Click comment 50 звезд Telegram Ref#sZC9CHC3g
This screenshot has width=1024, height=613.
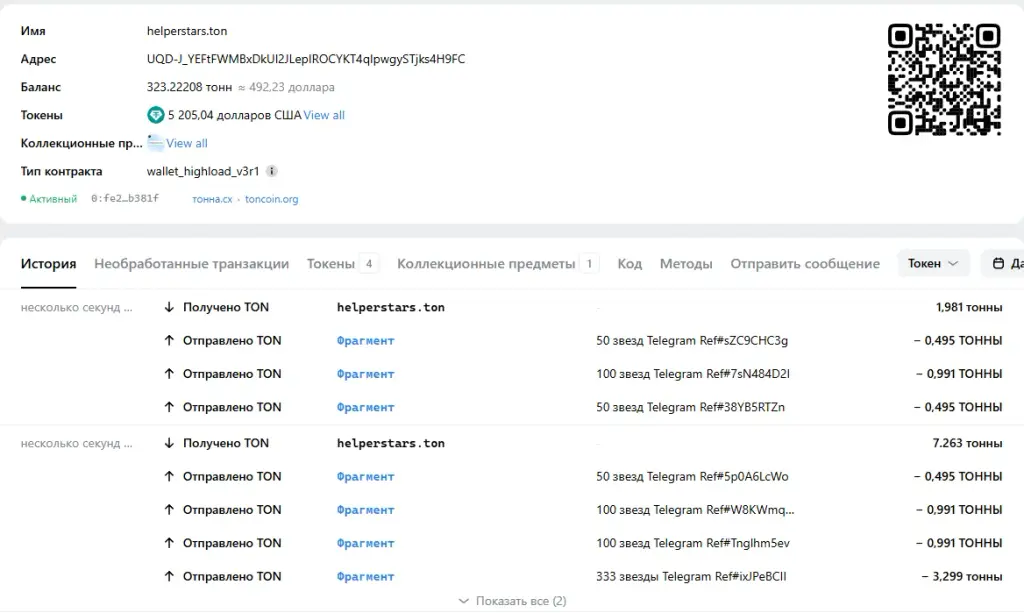click(x=692, y=340)
